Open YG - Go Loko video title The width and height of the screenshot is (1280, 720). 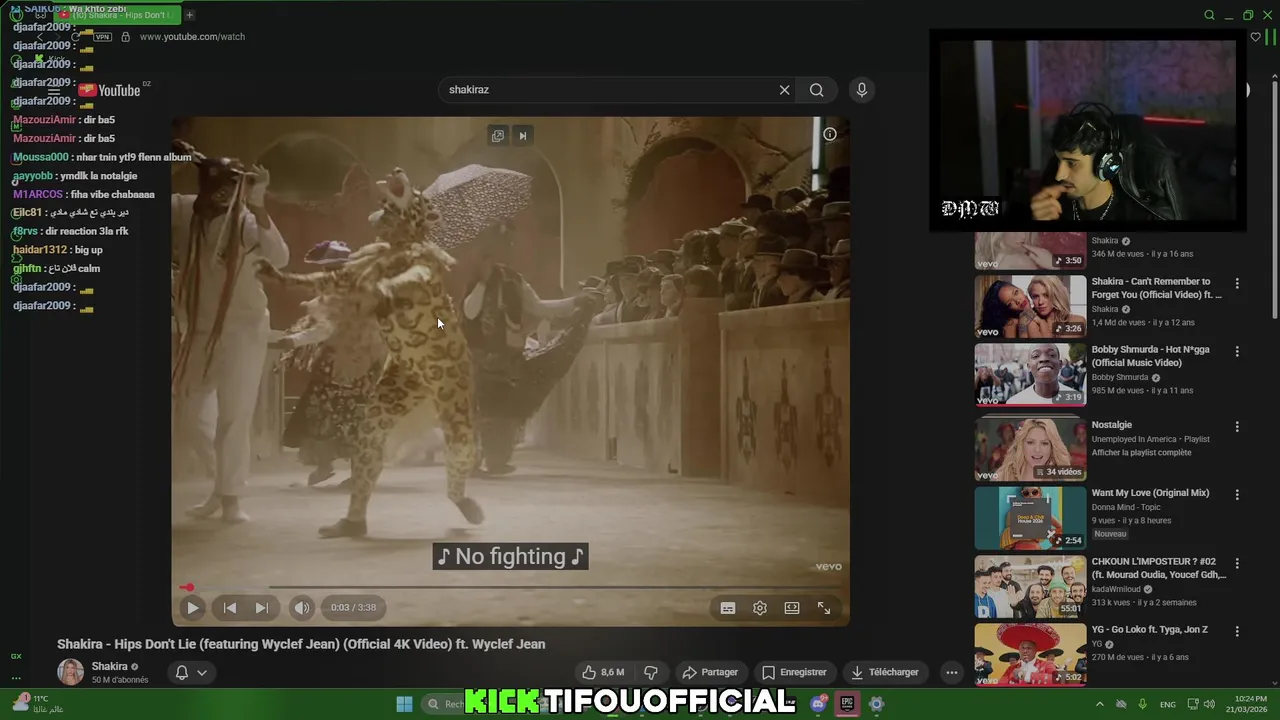point(1150,630)
